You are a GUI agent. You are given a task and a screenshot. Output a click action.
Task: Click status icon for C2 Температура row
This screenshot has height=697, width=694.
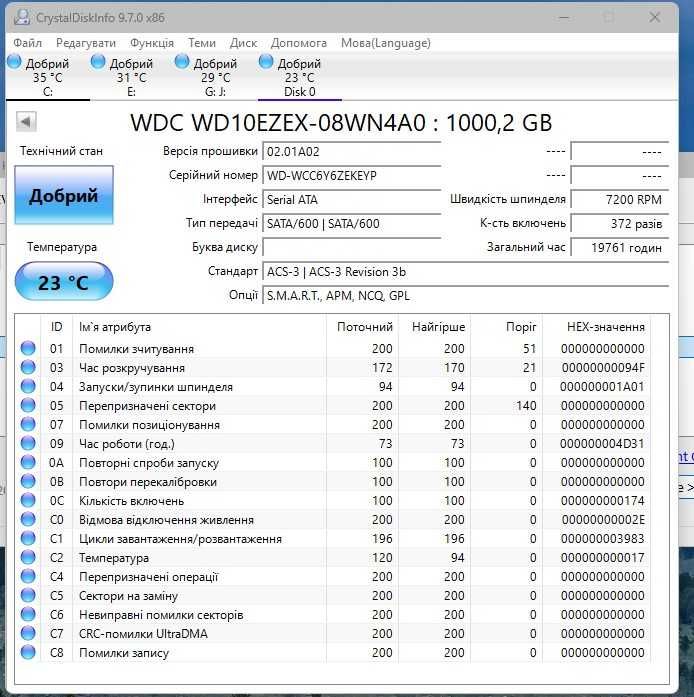point(28,557)
